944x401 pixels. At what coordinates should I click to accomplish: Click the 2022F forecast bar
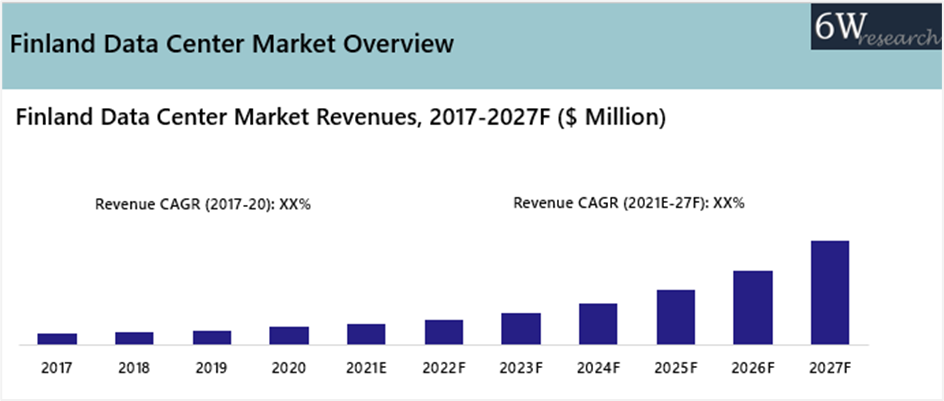(444, 332)
